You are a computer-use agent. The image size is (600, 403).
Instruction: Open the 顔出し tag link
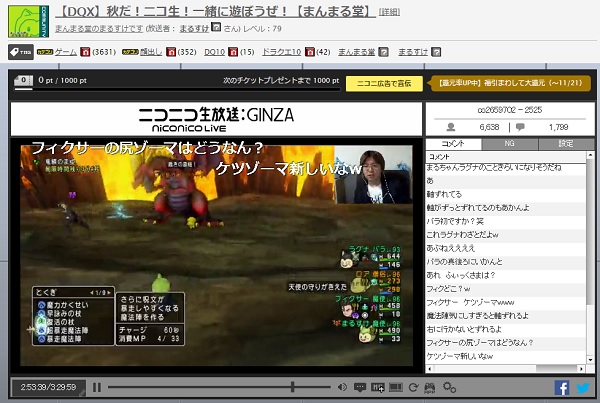click(x=151, y=52)
